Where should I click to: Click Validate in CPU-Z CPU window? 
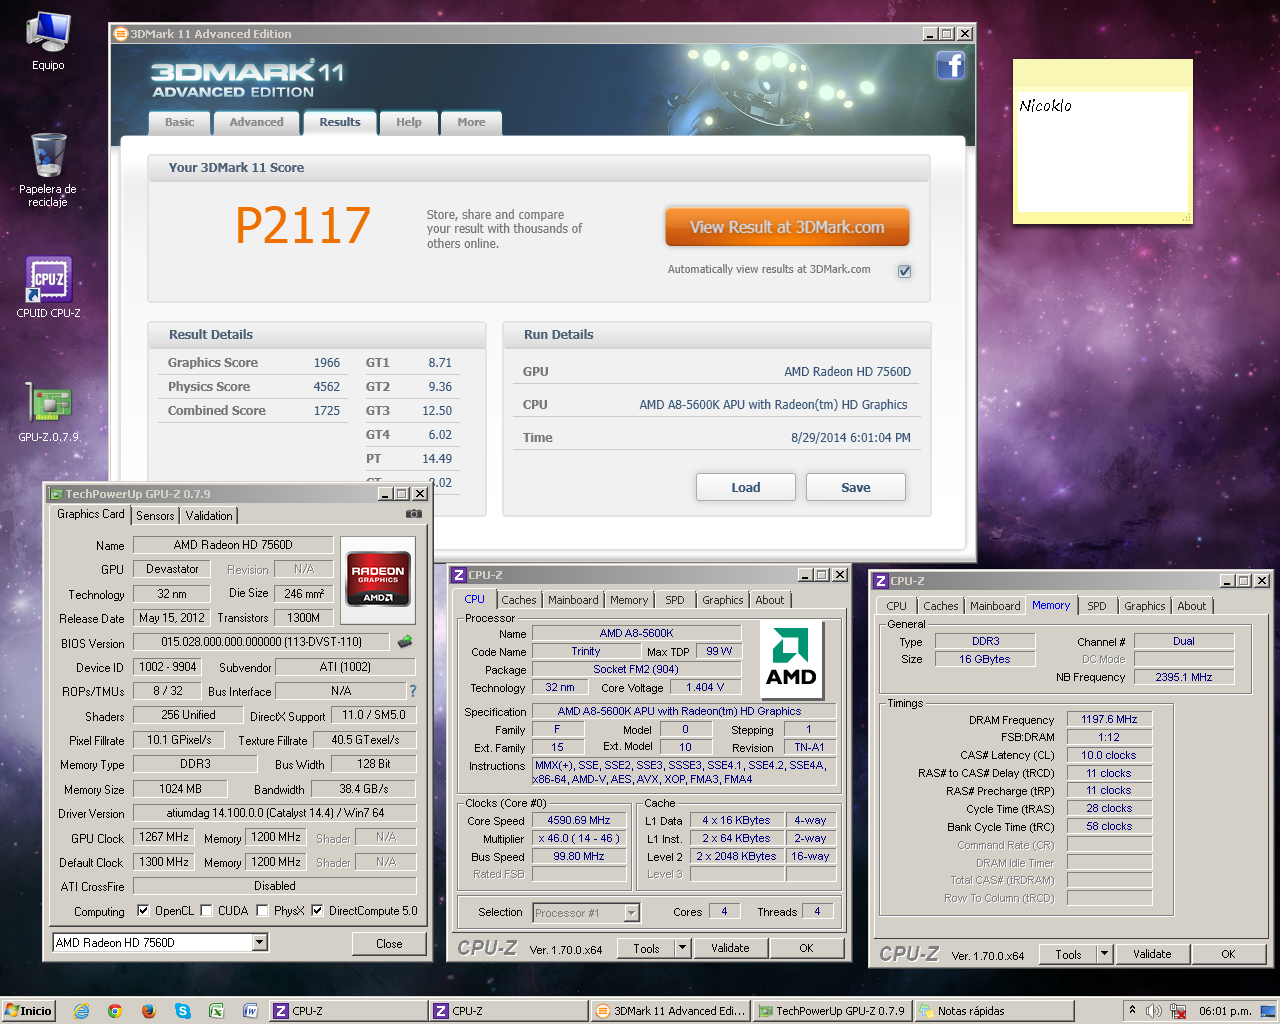730,948
